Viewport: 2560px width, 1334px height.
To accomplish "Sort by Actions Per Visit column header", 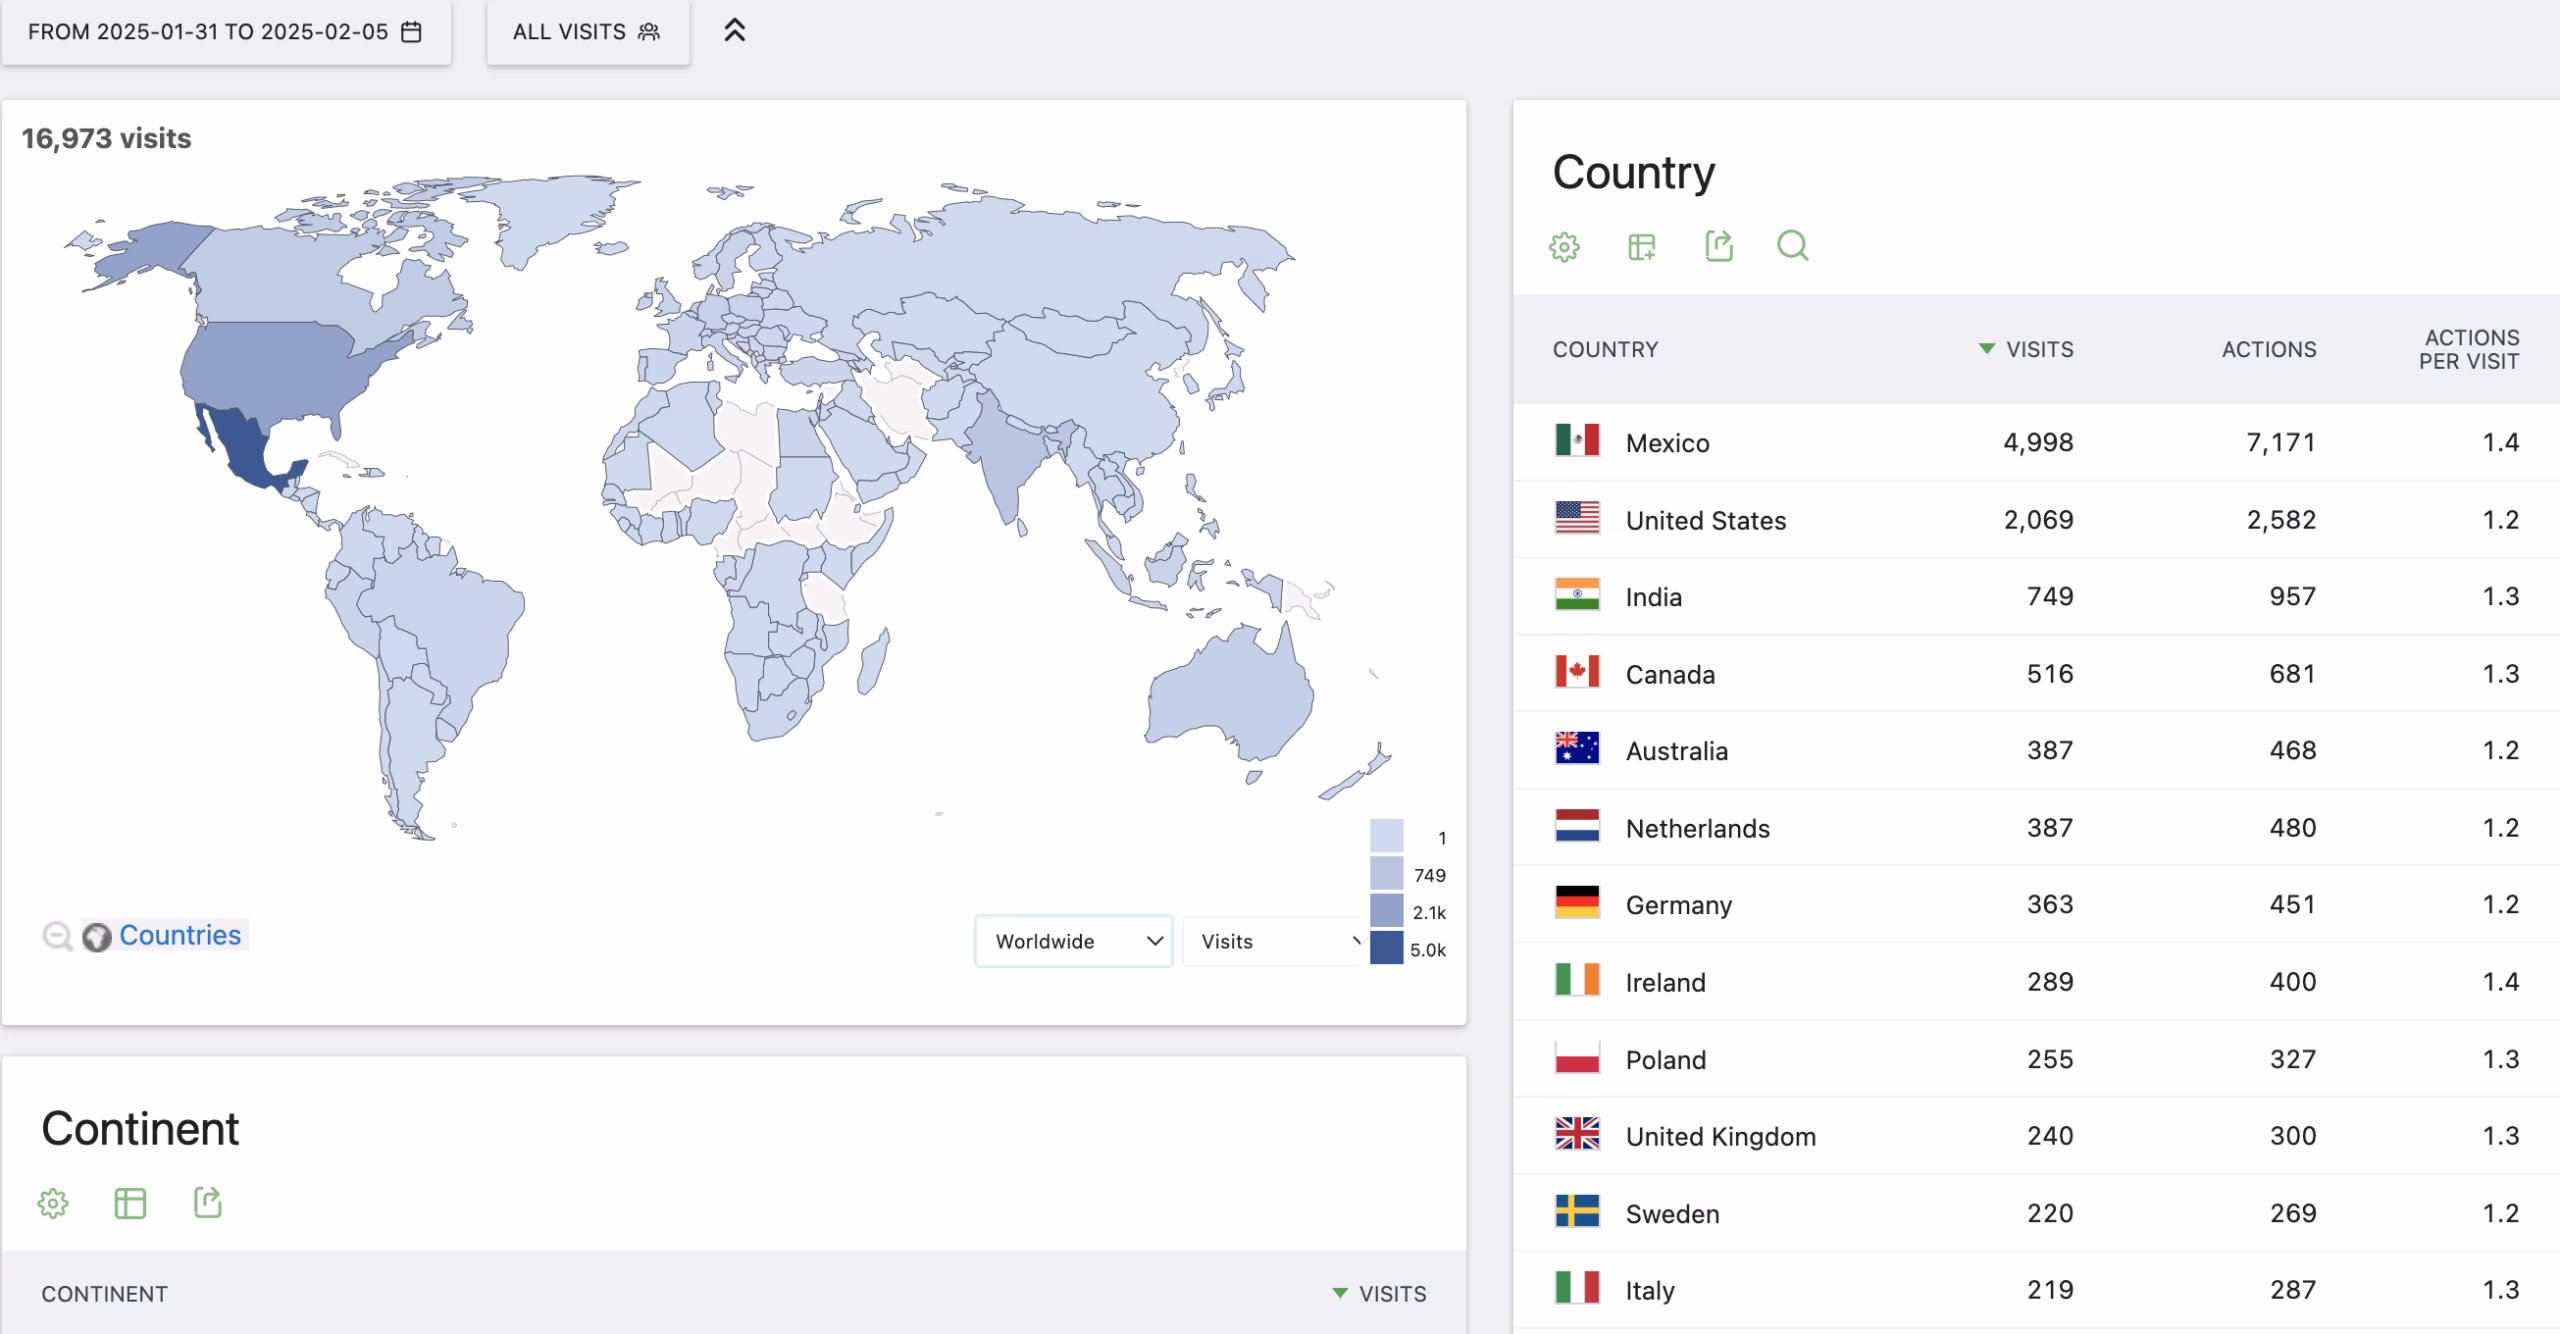I will pos(2468,349).
